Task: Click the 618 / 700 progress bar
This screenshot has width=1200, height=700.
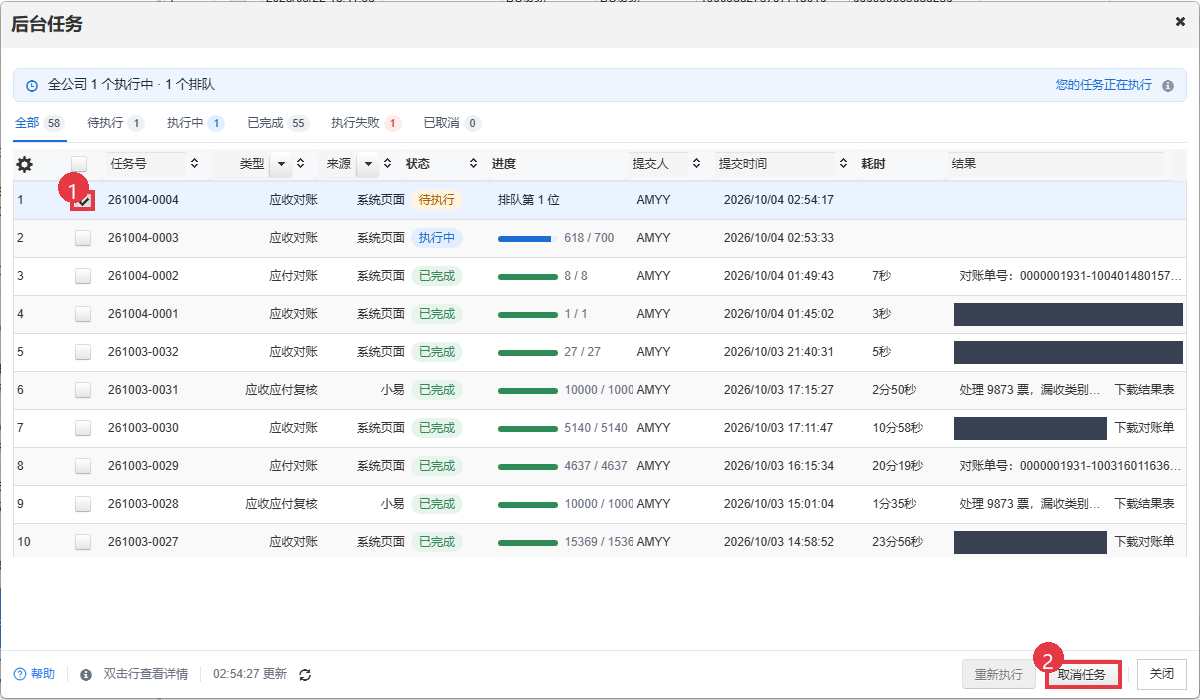Action: tap(527, 238)
